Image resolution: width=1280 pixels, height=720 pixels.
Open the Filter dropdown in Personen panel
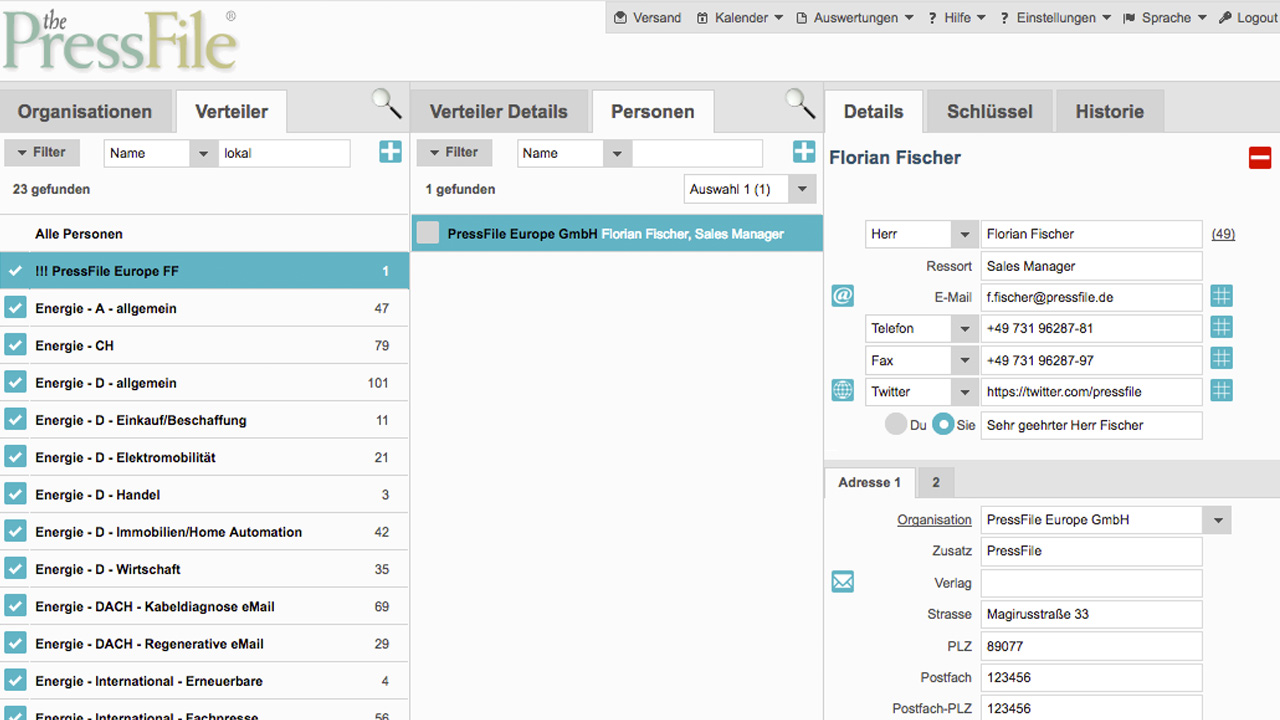[x=455, y=153]
